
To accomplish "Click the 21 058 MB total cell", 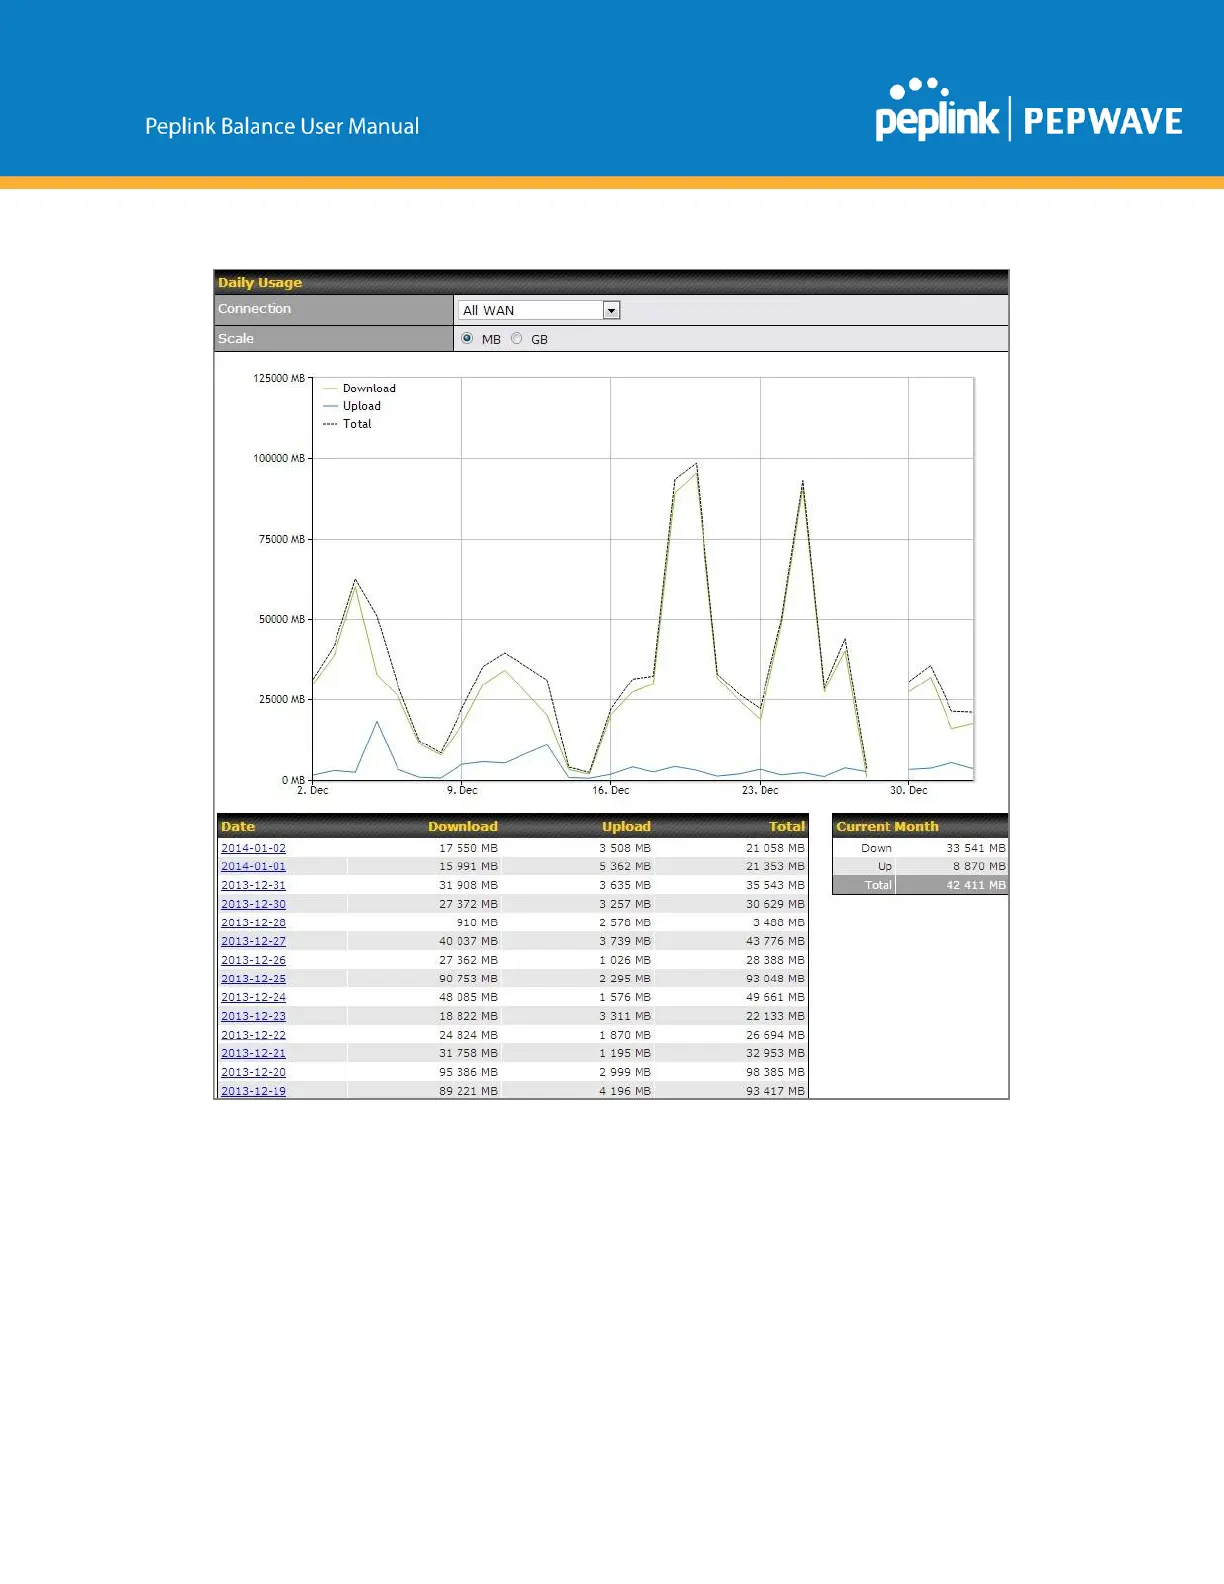I will tap(775, 848).
